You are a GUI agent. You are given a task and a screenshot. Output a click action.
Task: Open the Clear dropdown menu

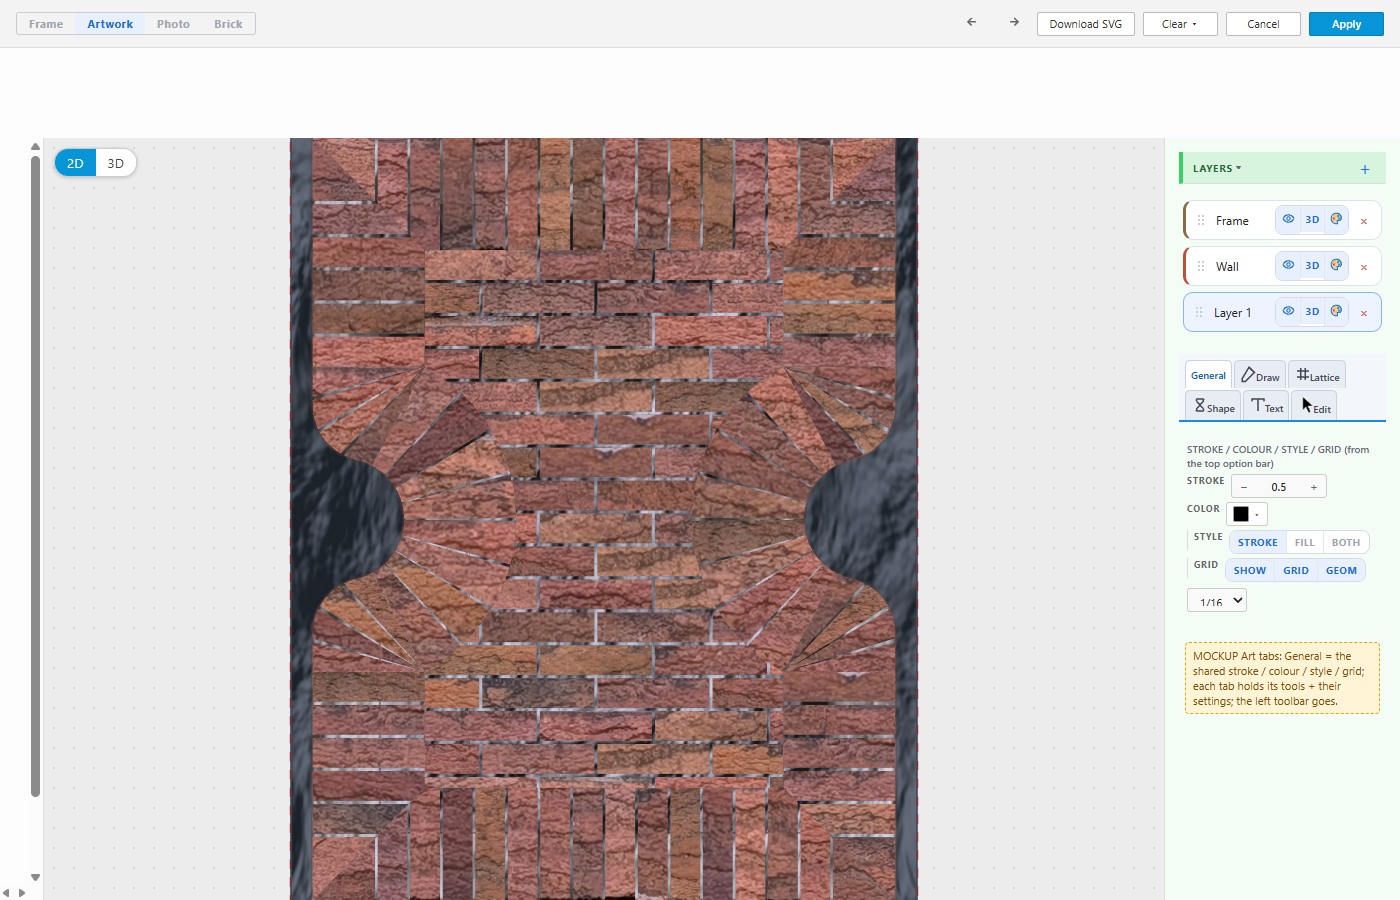[1180, 24]
